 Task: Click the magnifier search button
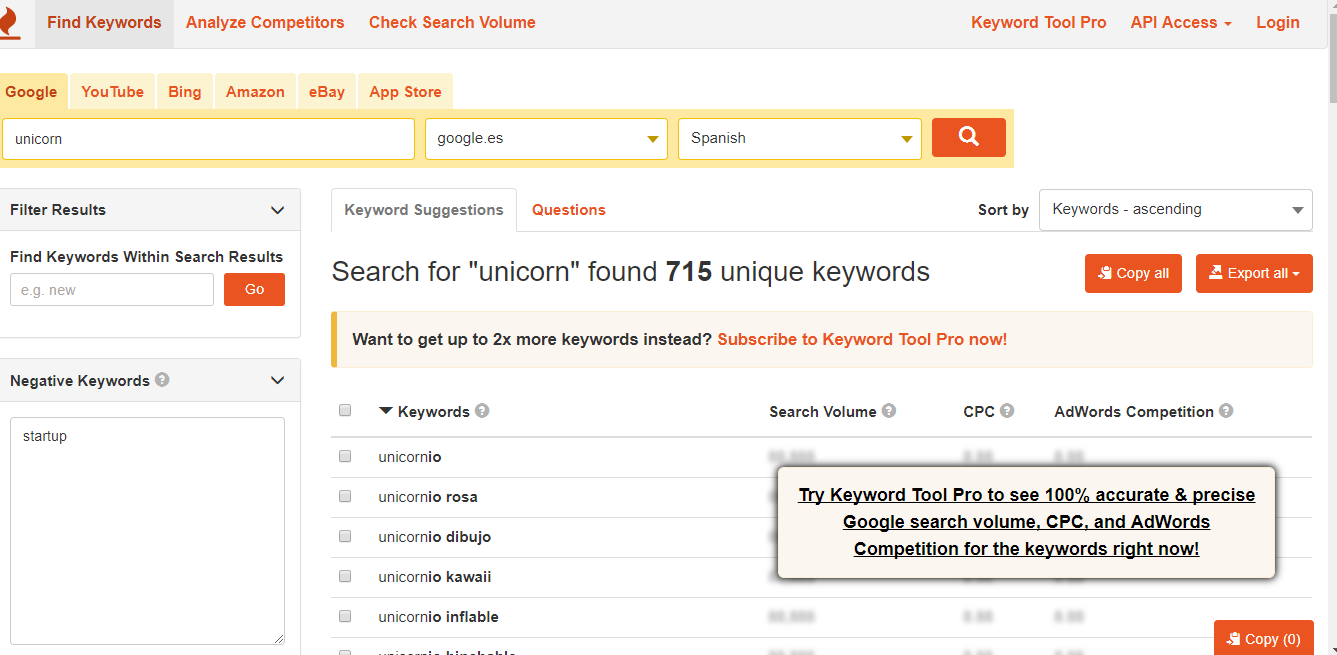968,138
